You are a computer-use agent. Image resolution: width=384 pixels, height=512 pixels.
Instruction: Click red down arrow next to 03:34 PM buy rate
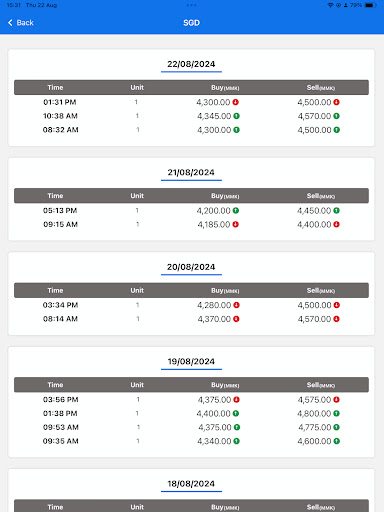click(x=236, y=305)
